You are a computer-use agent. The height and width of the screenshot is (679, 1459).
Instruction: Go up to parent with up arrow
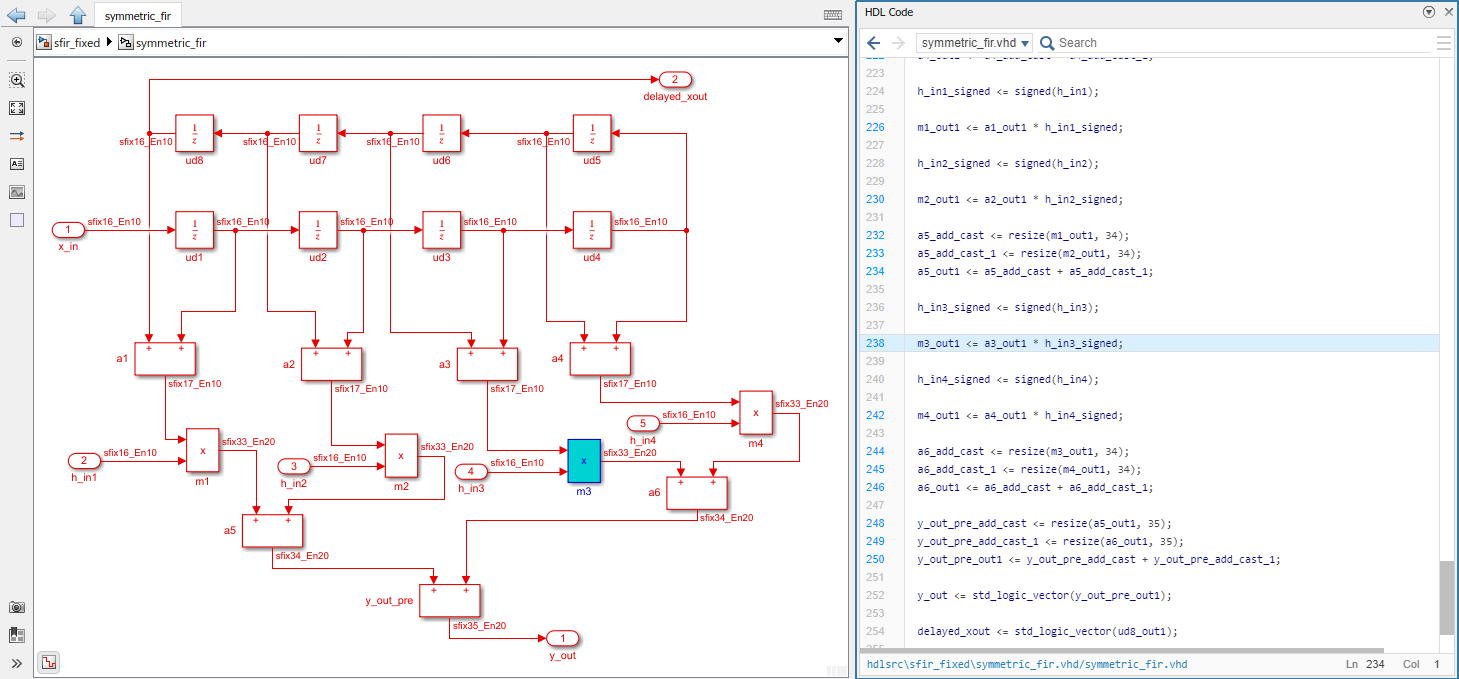pyautogui.click(x=77, y=15)
